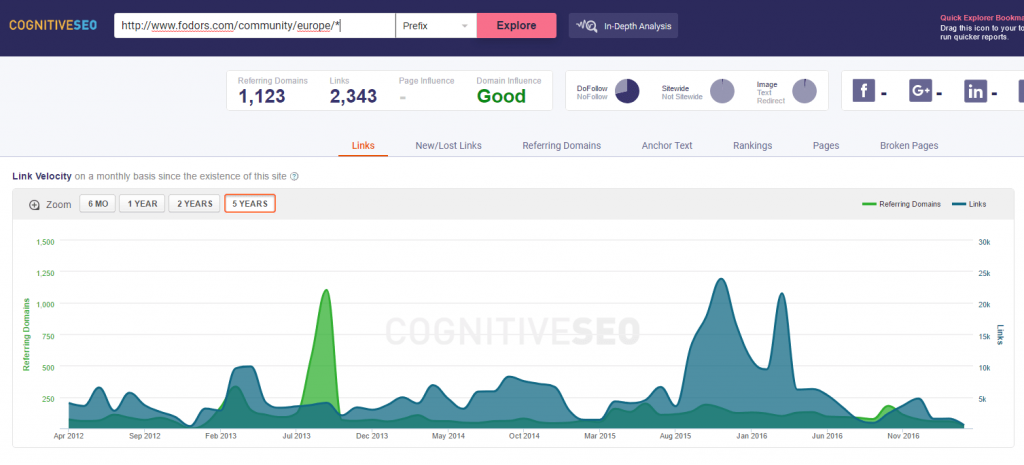Open the Anchor Text tab
The image size is (1024, 465).
[667, 146]
